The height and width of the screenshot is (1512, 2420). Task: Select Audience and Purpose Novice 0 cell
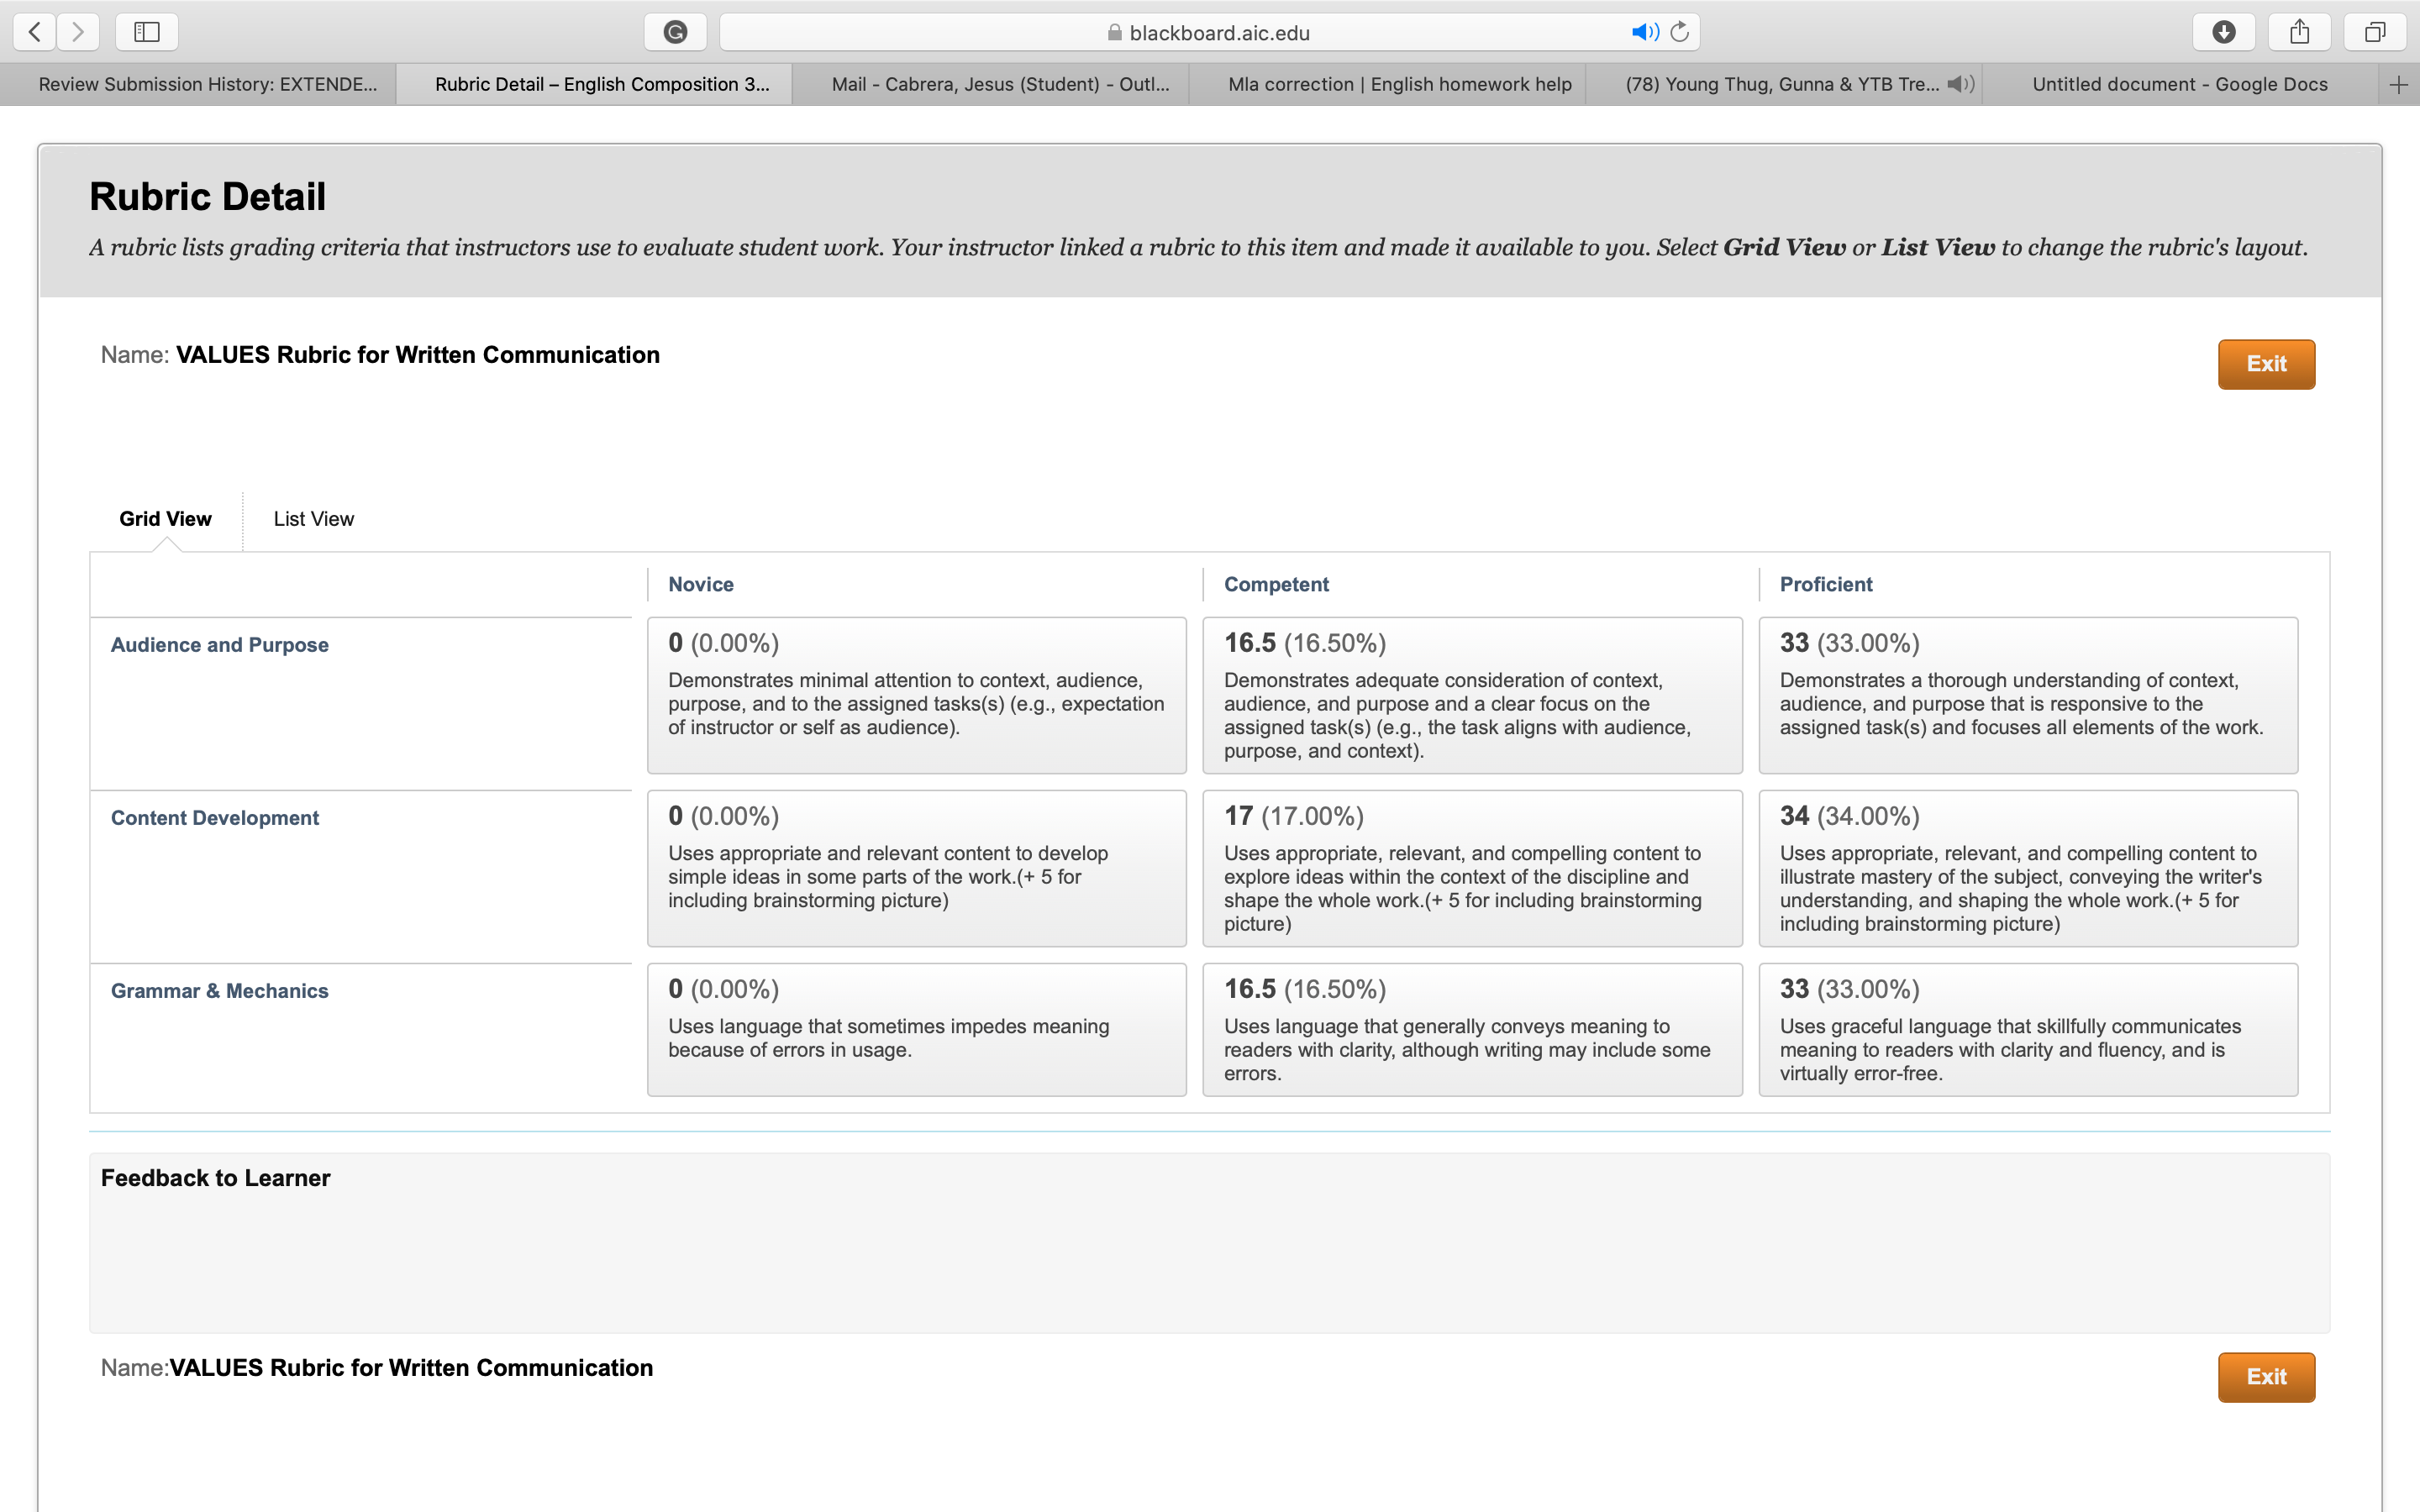pyautogui.click(x=916, y=695)
